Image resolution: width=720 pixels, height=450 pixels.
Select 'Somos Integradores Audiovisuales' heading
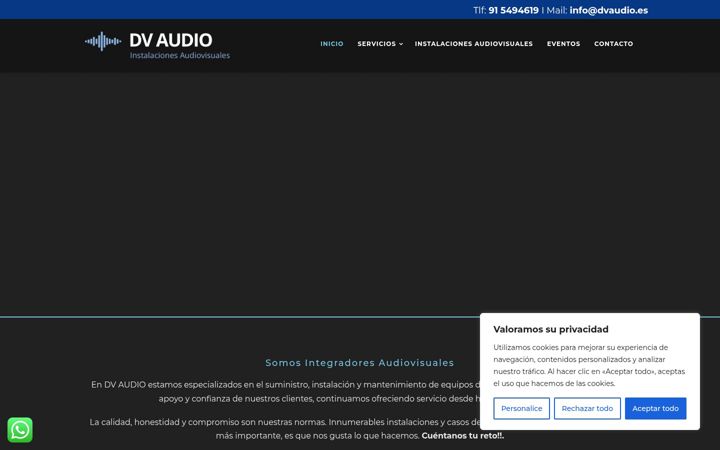360,363
